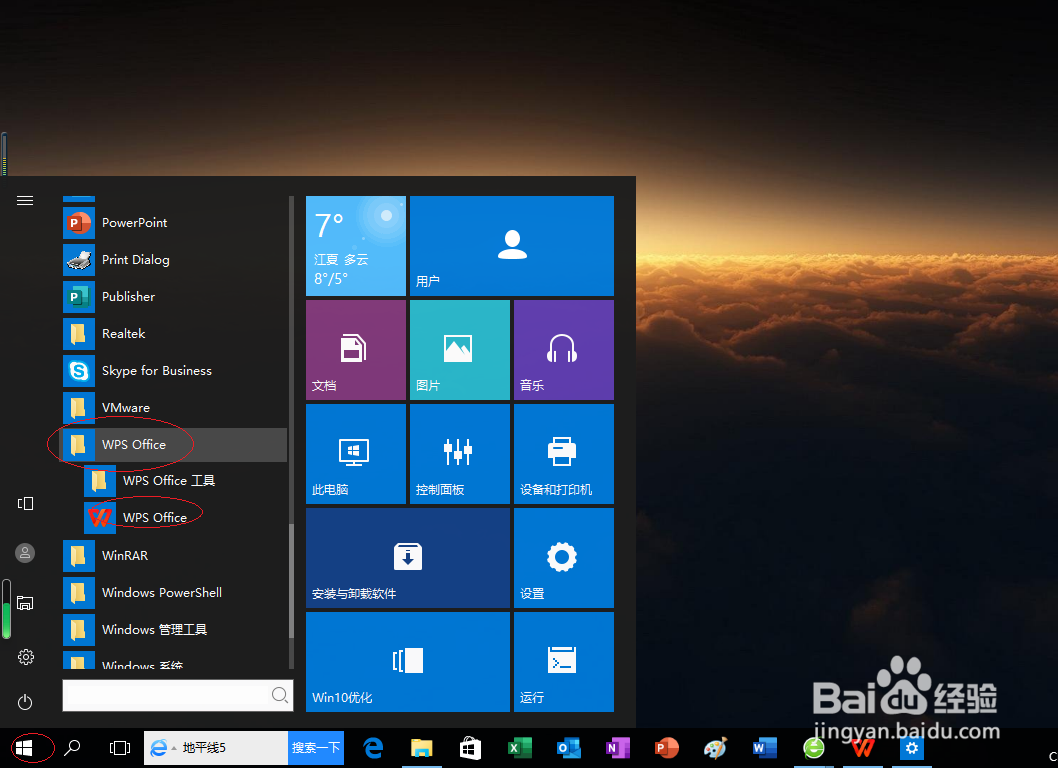Open Microsoft Store from the taskbar

coord(470,748)
